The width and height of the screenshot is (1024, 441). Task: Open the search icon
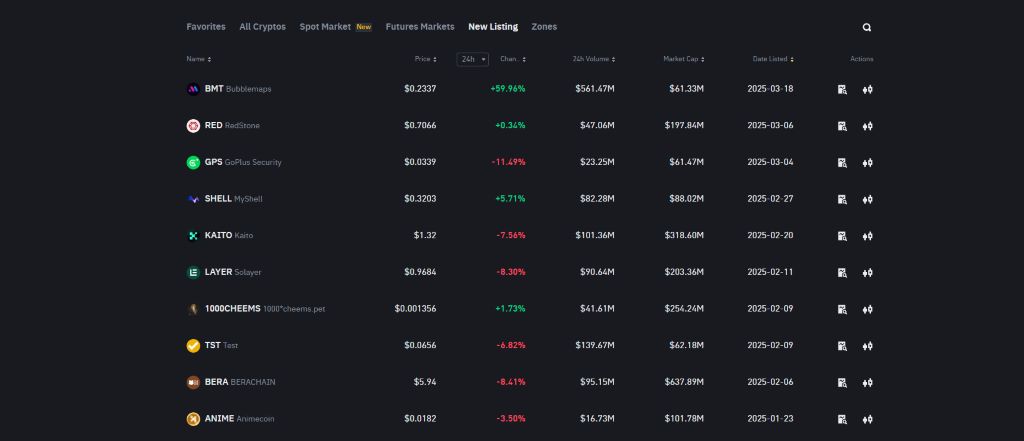click(x=867, y=27)
